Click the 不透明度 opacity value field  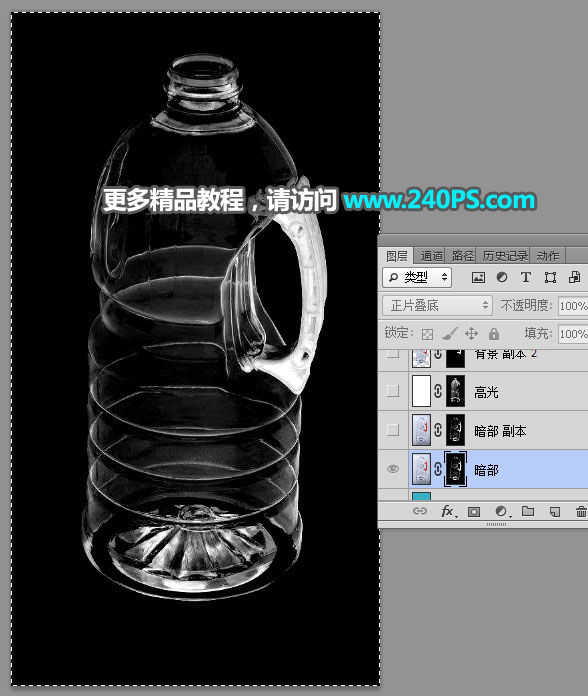(x=573, y=306)
